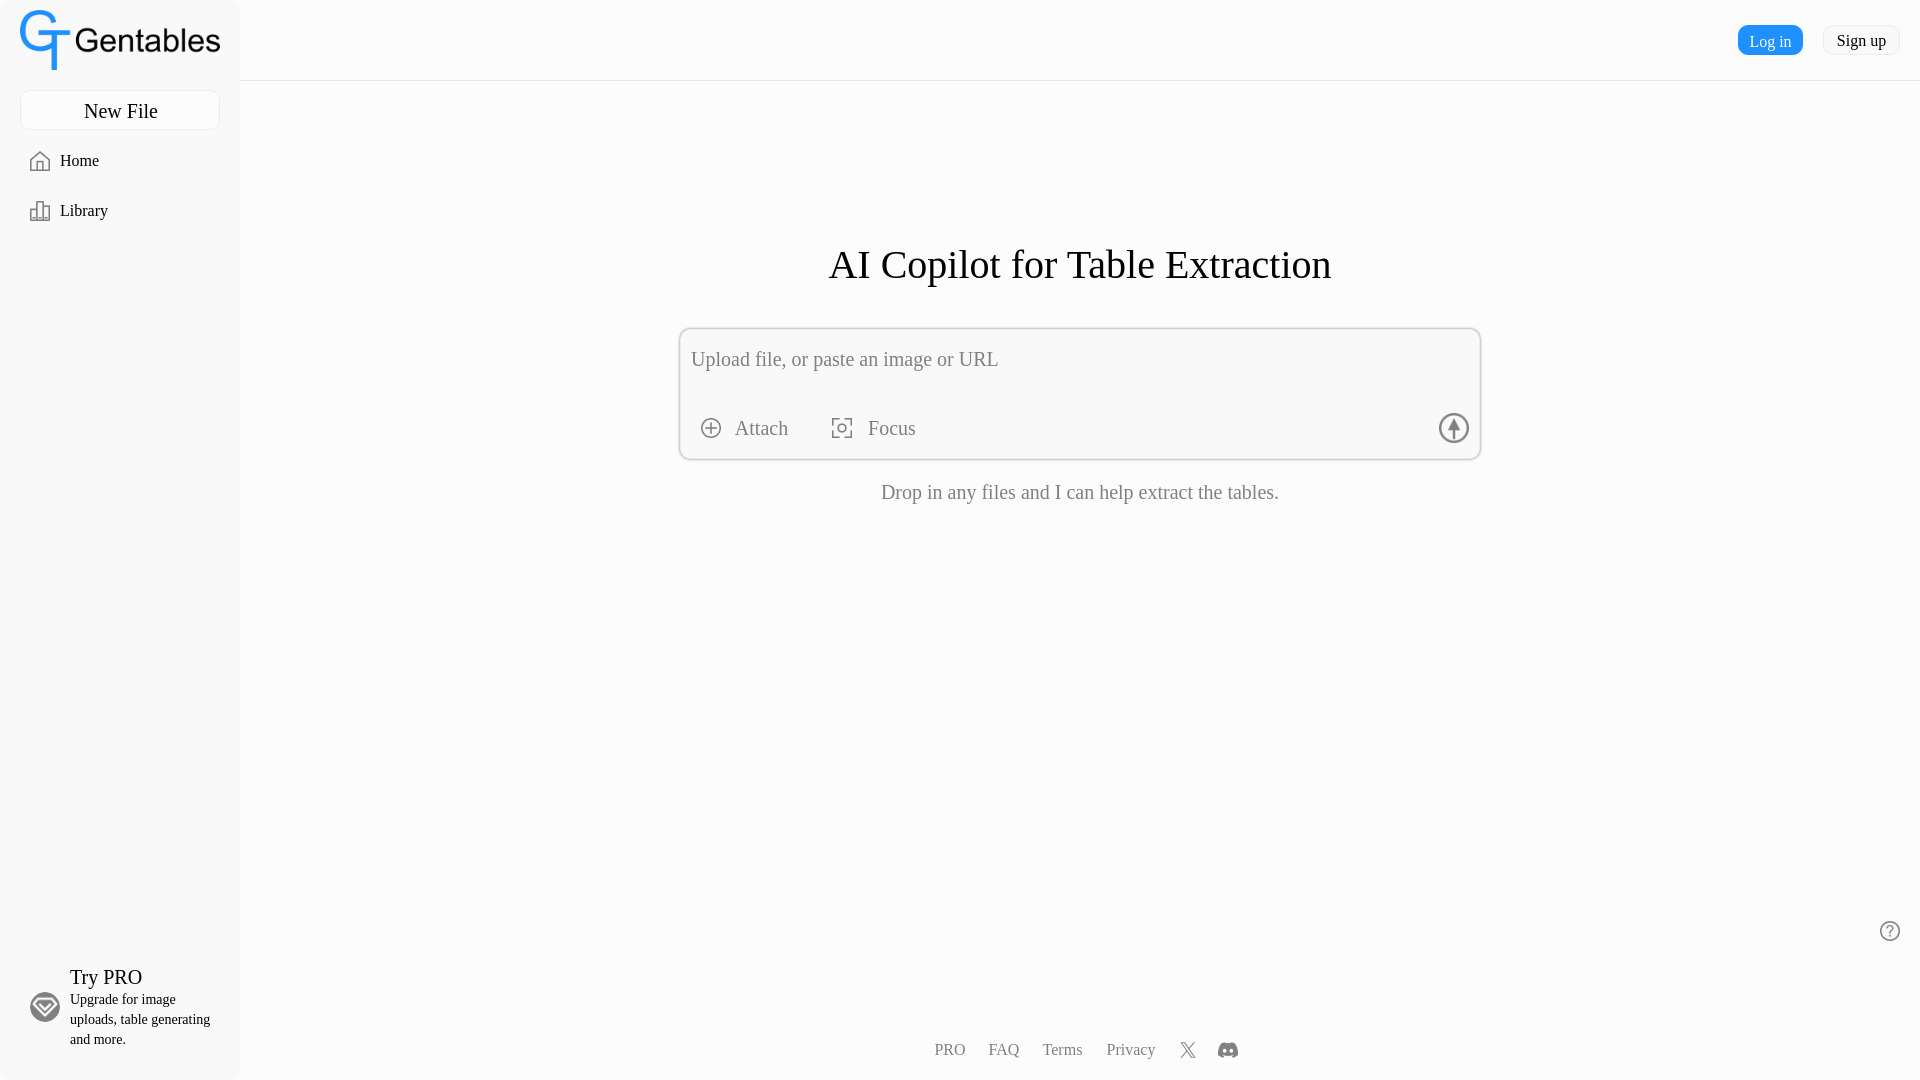Click the Gentables home logo icon
This screenshot has width=1920, height=1080.
pos(44,40)
